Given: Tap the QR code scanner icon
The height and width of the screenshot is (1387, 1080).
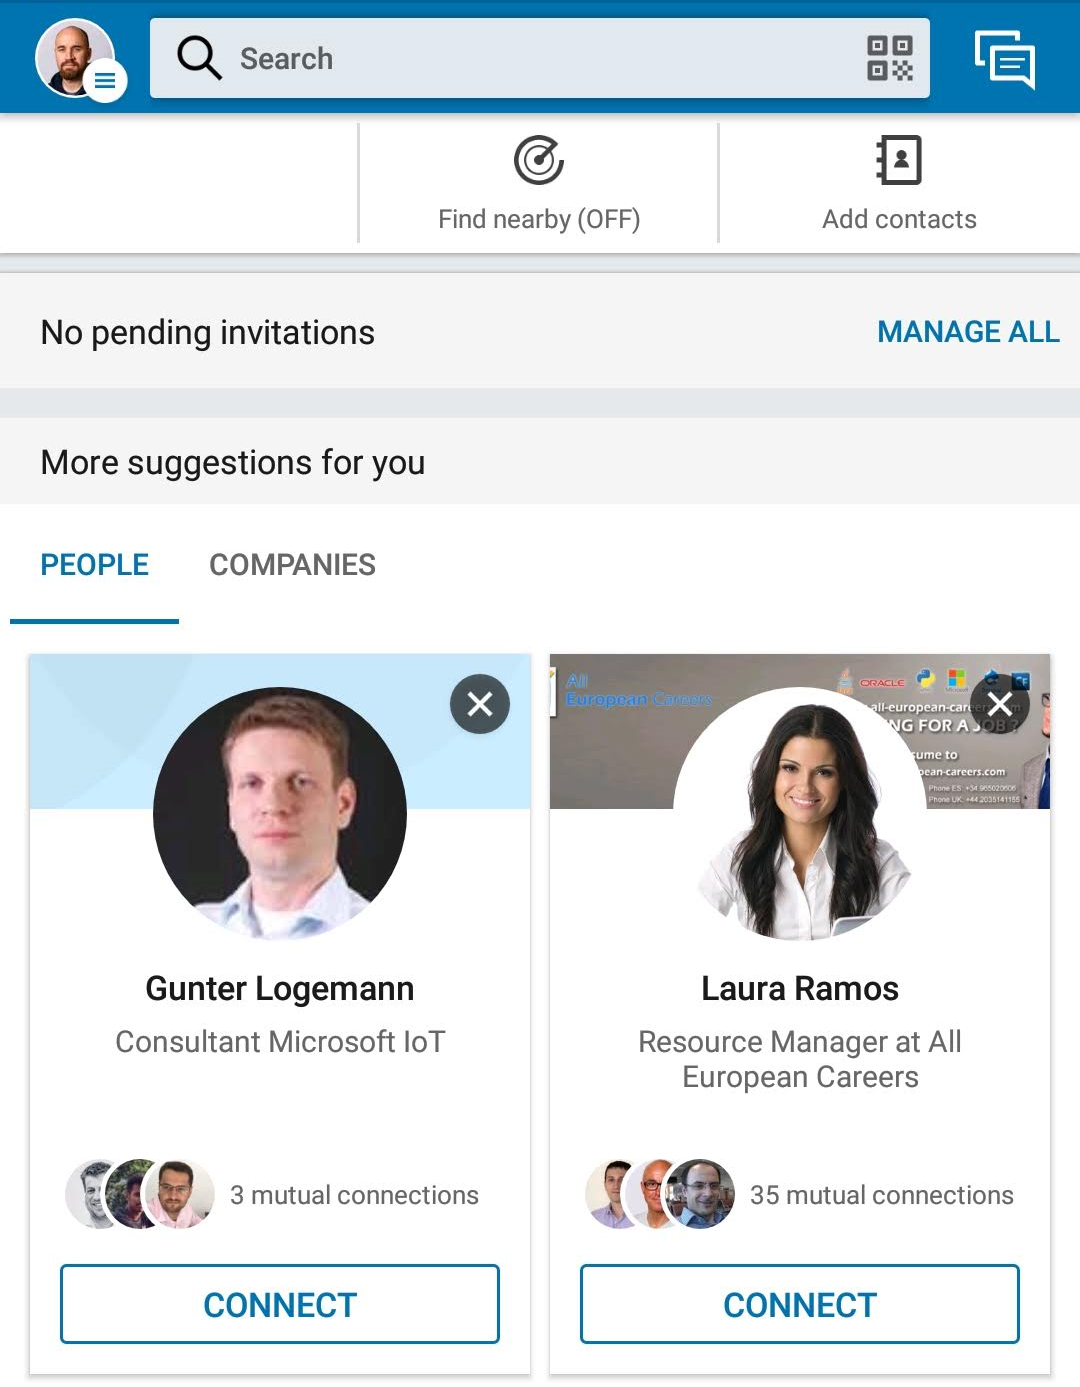Looking at the screenshot, I should [x=889, y=58].
